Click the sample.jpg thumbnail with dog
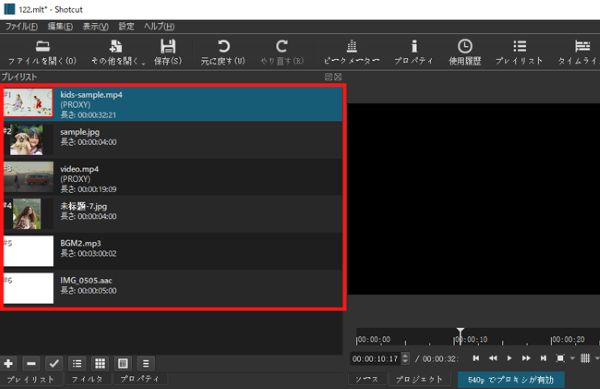The image size is (600, 389). 27,140
